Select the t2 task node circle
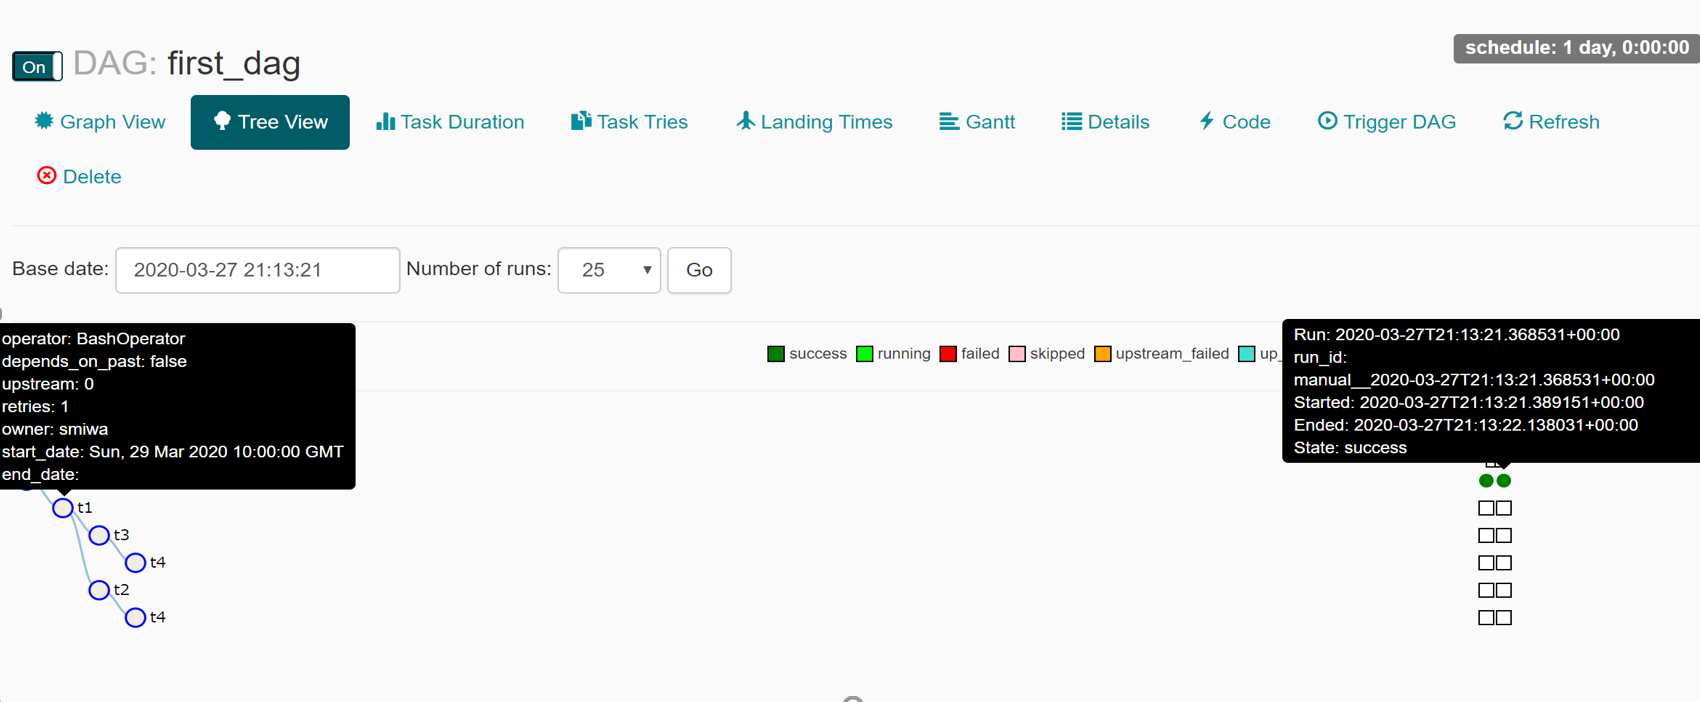The width and height of the screenshot is (1700, 702). 99,590
